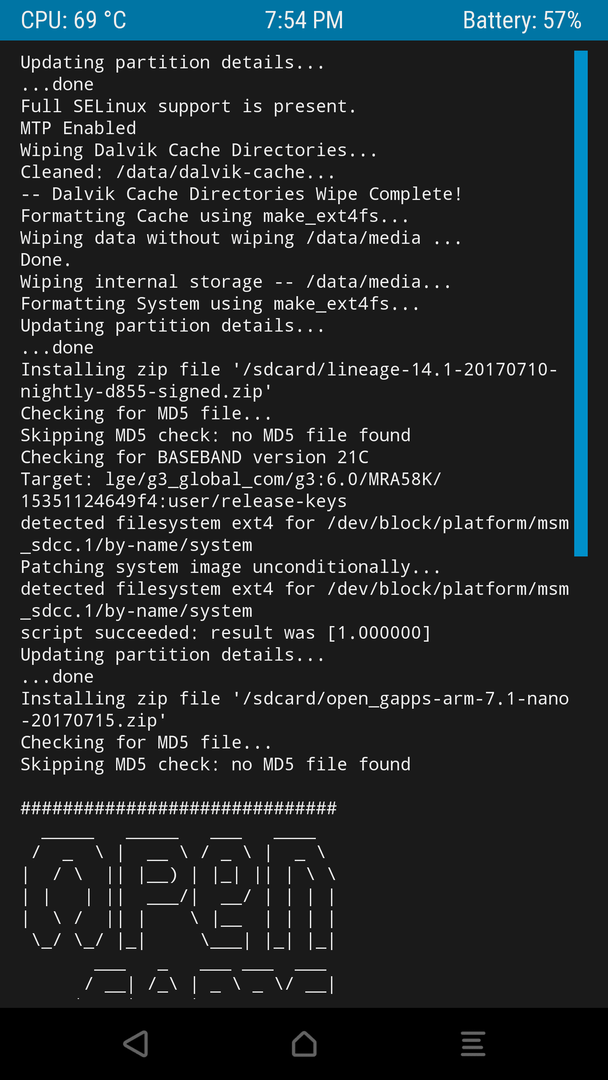The width and height of the screenshot is (608, 1080).
Task: Select 'Target: lge/g3_global_com' log line
Action: (231, 490)
